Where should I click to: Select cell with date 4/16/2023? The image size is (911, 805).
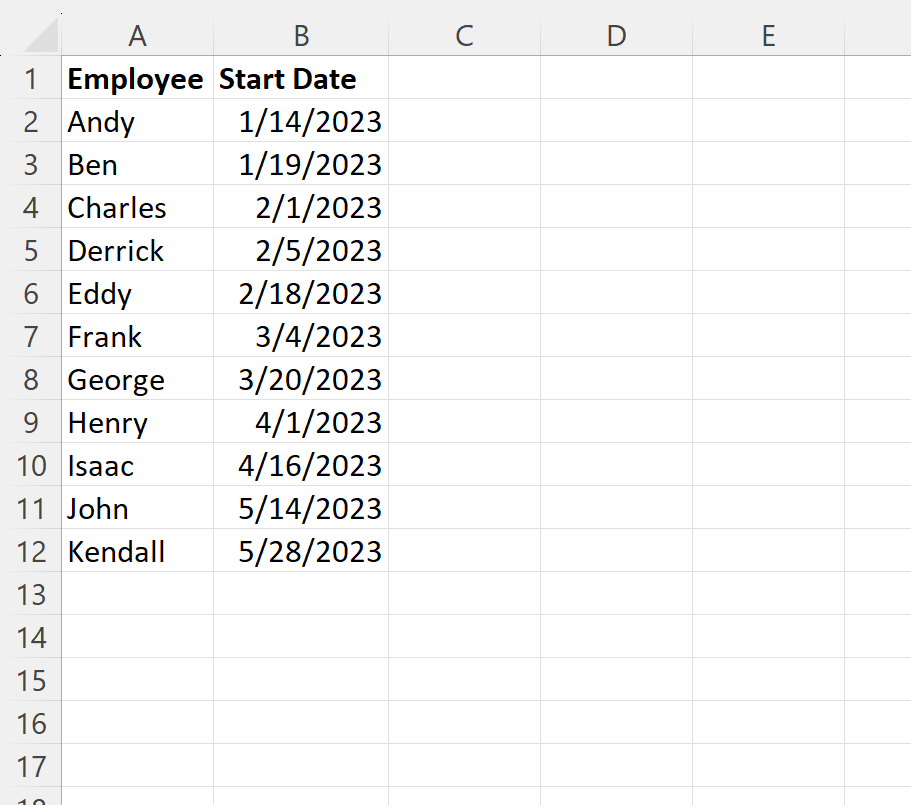pos(301,465)
